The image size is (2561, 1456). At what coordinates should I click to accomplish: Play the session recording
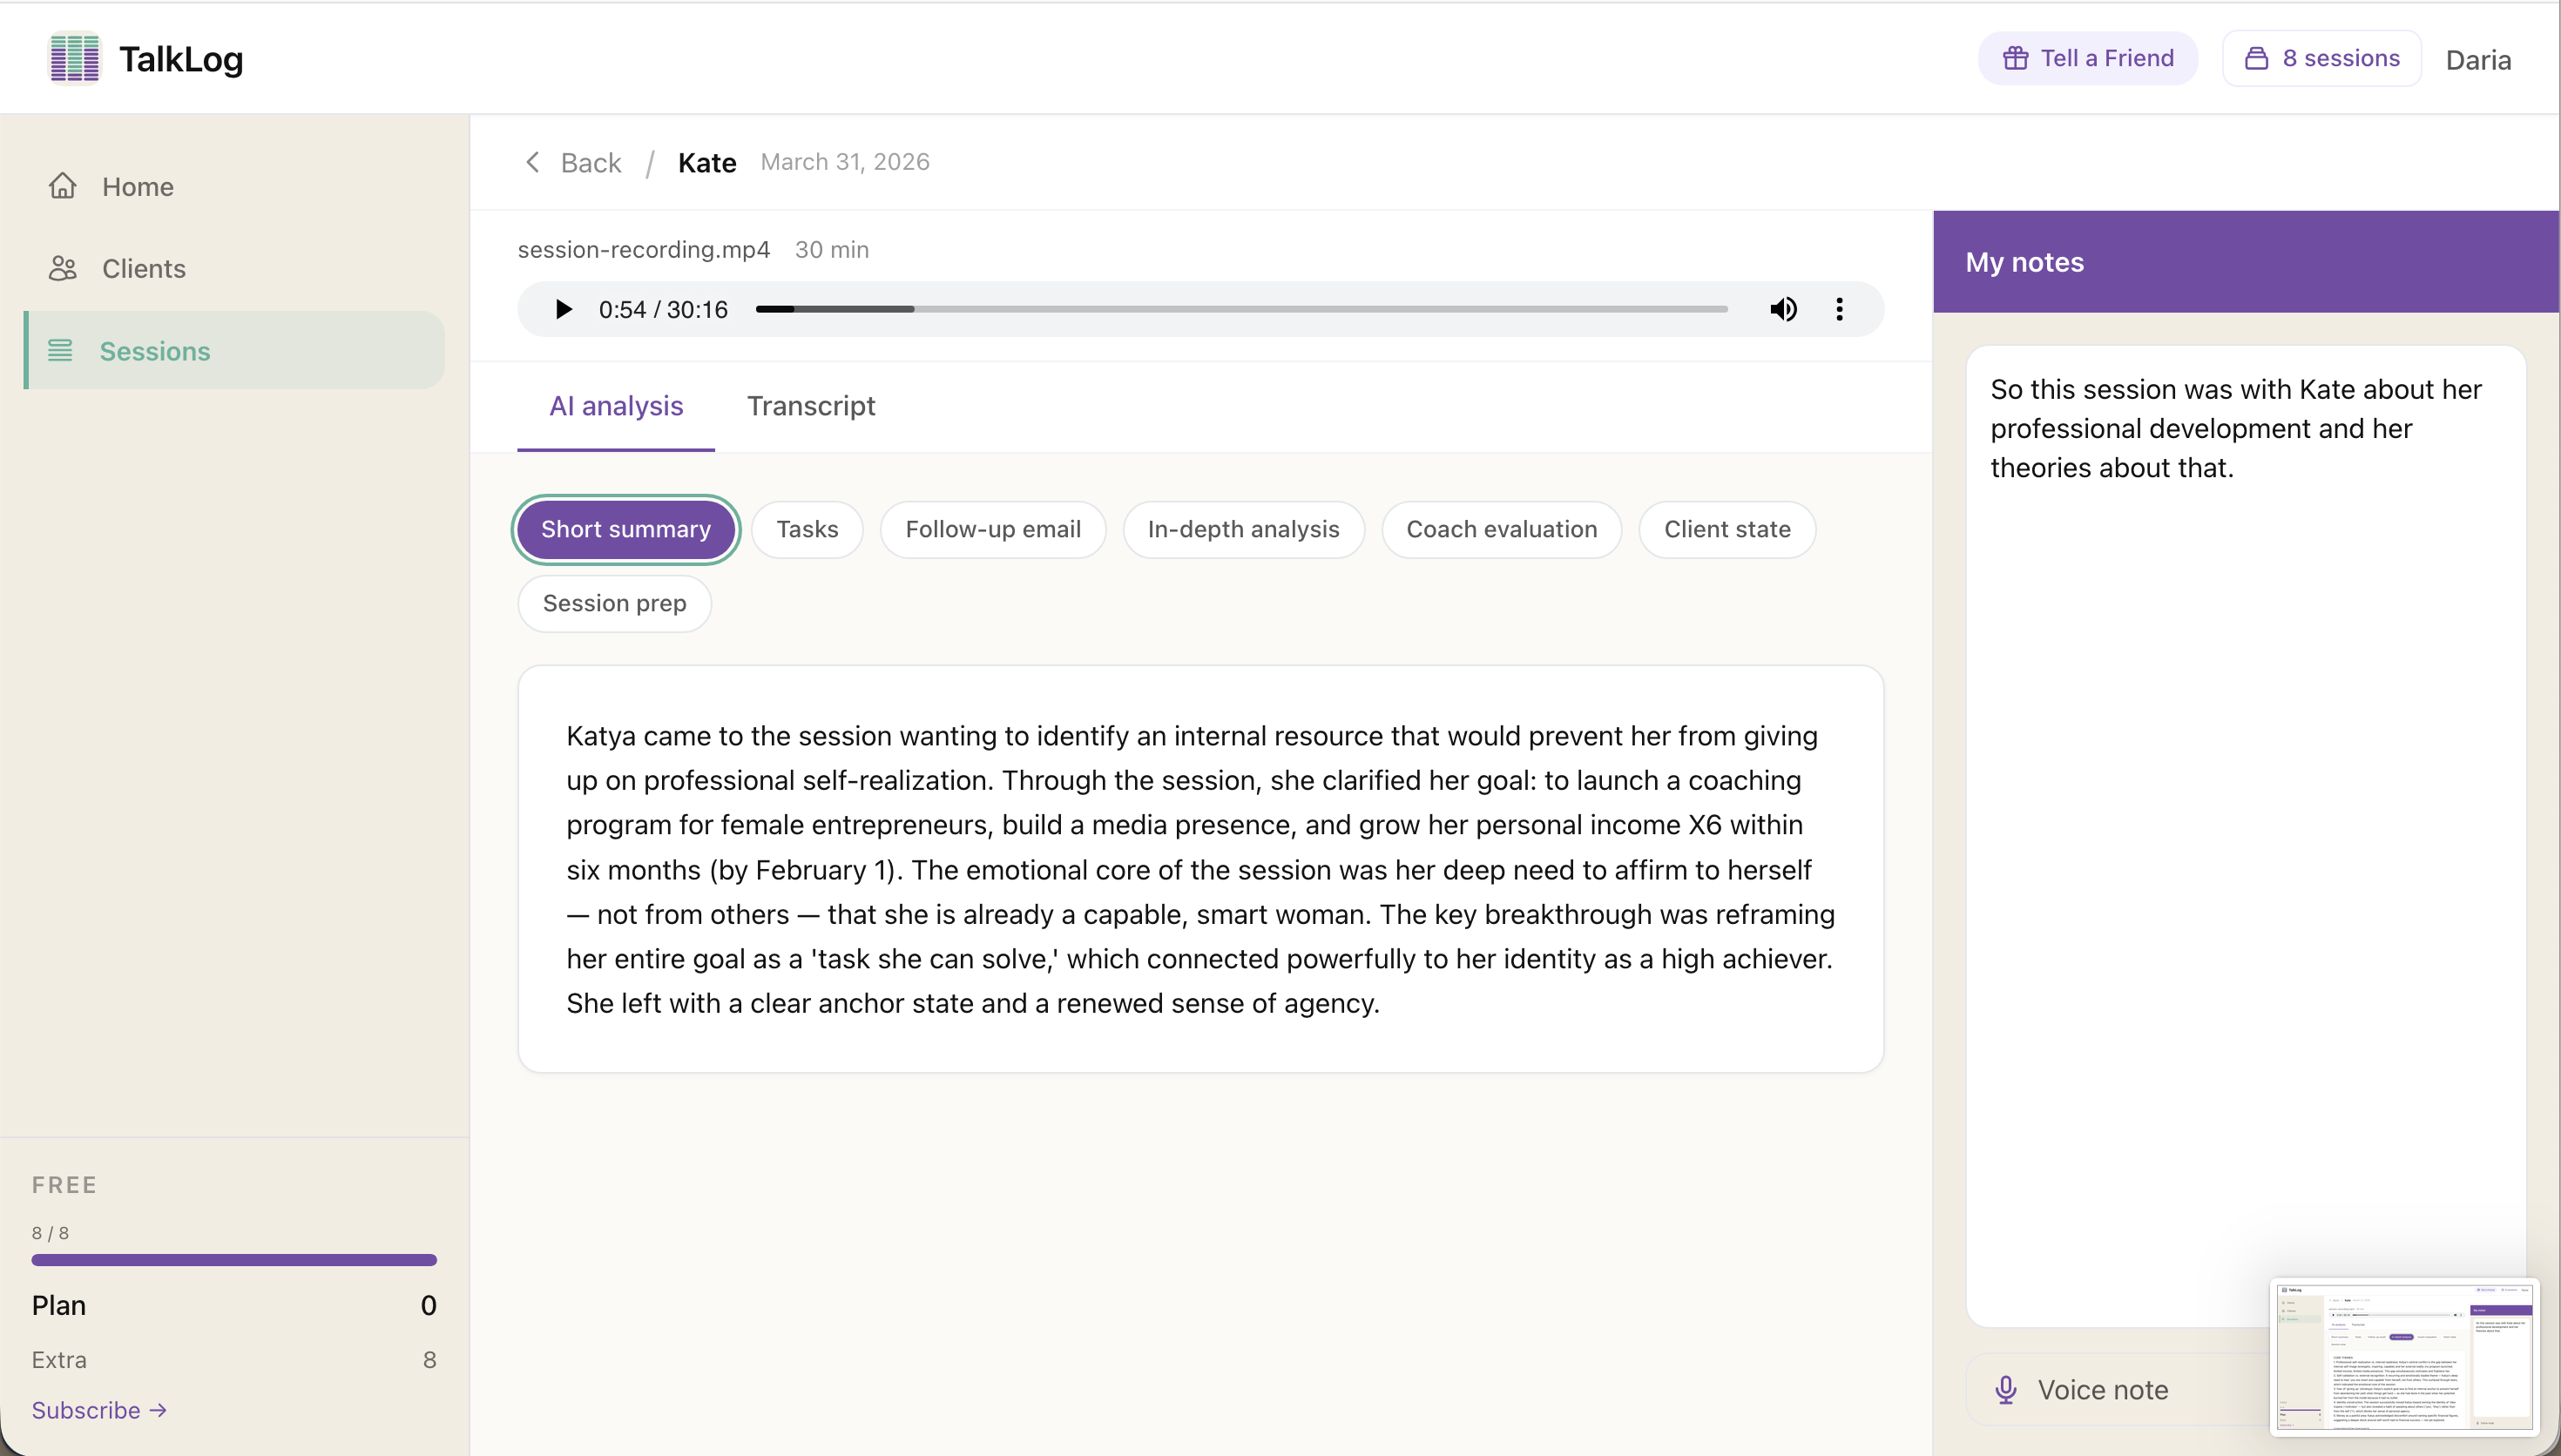point(563,309)
